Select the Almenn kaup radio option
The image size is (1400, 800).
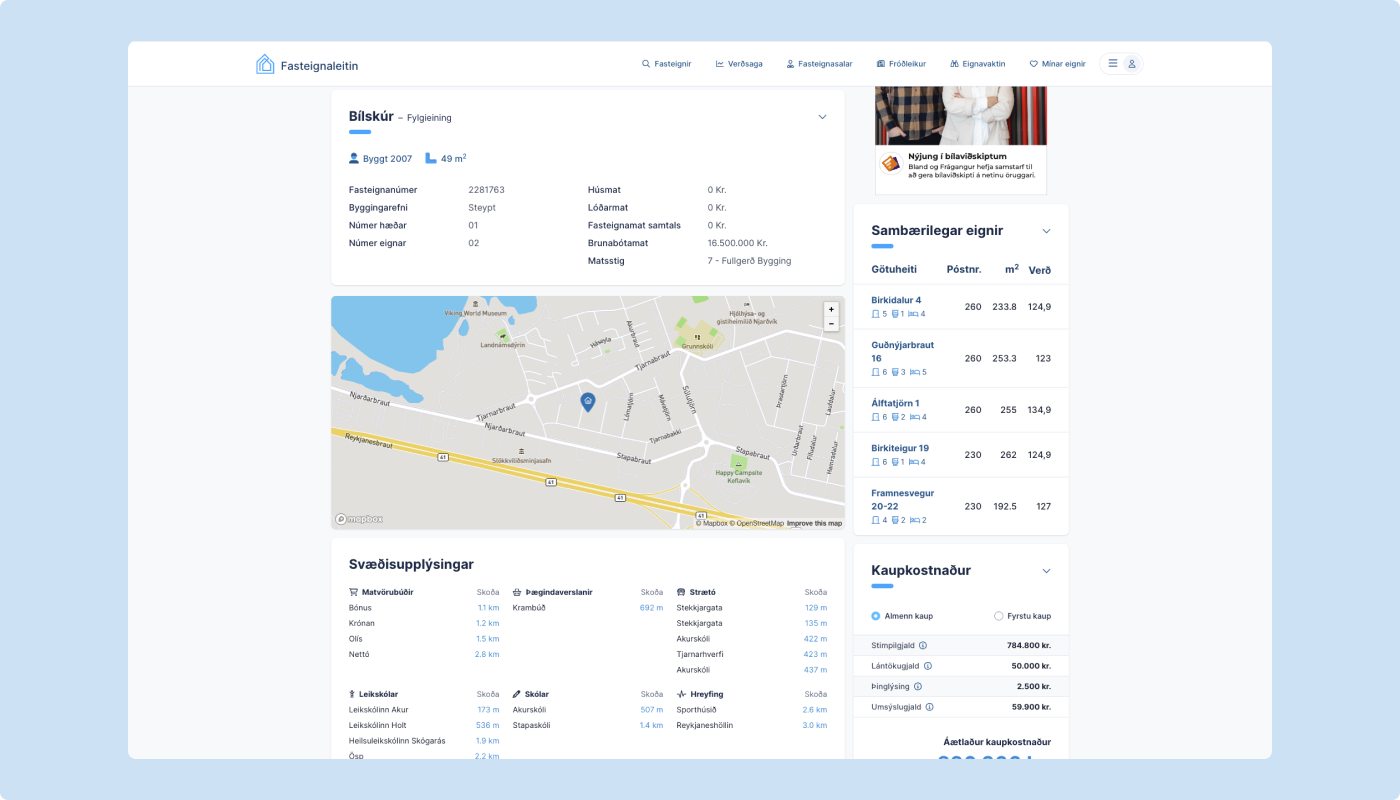[876, 616]
